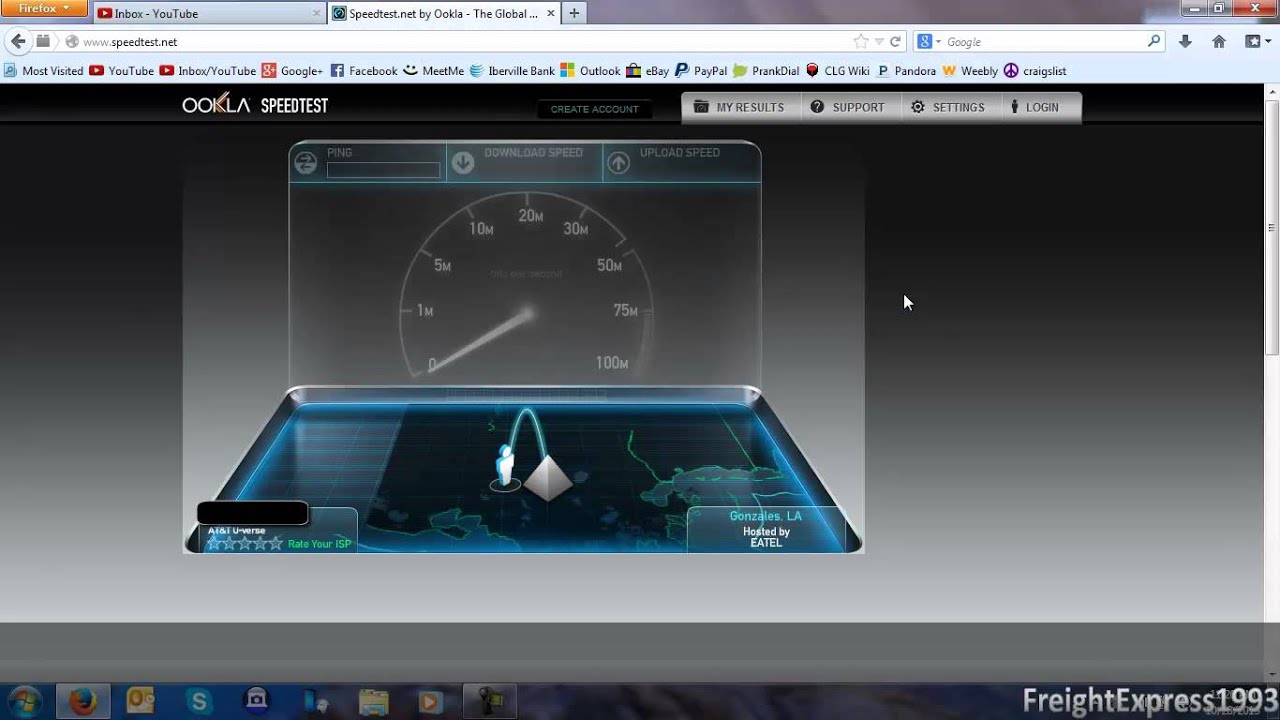Click the Hosted by EATEL text
The height and width of the screenshot is (720, 1280).
(766, 537)
